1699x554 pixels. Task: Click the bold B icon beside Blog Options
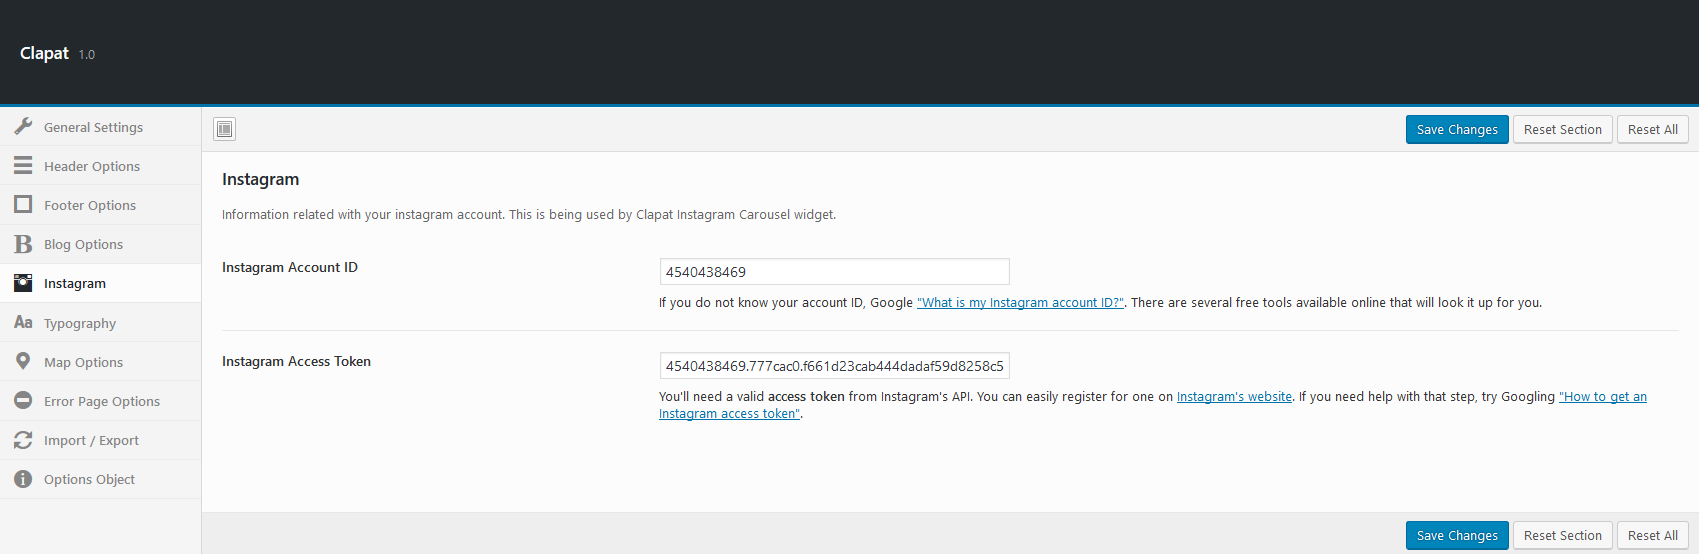tap(23, 244)
